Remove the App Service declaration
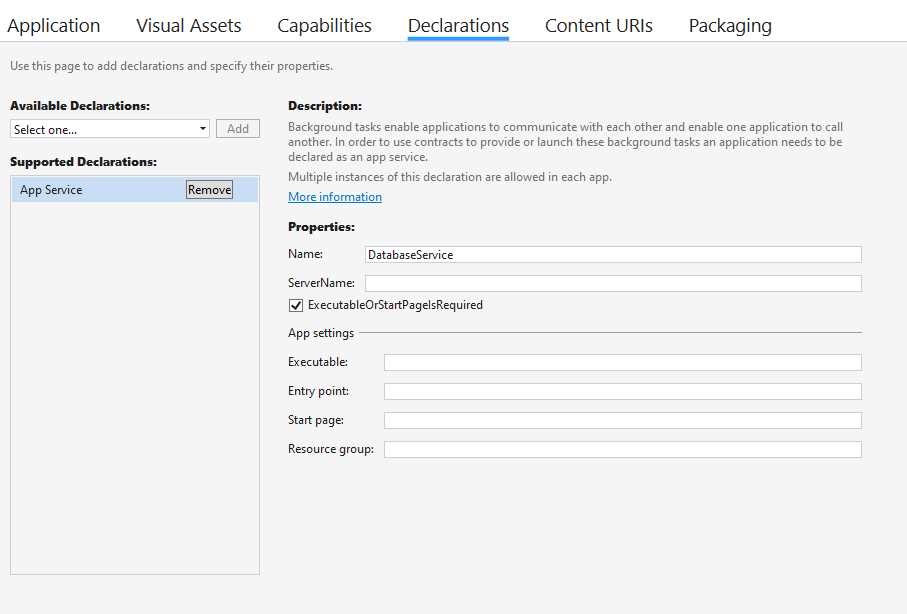This screenshot has width=907, height=614. tap(208, 189)
